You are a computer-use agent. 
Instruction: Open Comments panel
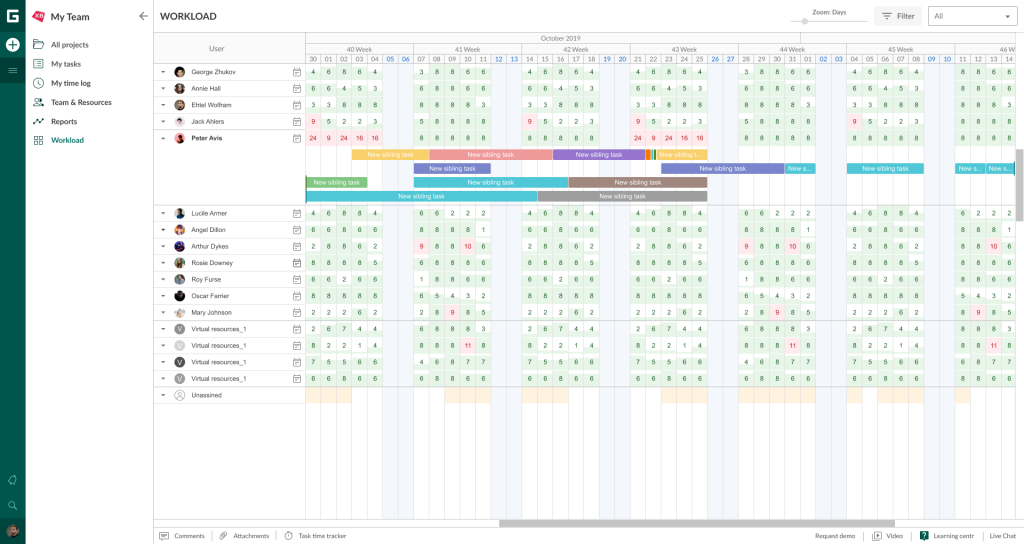coord(182,536)
